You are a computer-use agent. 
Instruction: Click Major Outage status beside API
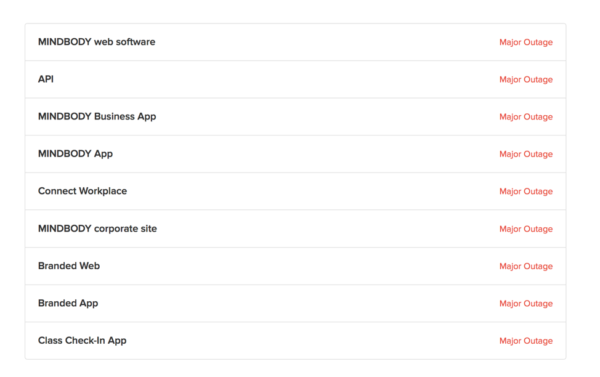pos(526,79)
